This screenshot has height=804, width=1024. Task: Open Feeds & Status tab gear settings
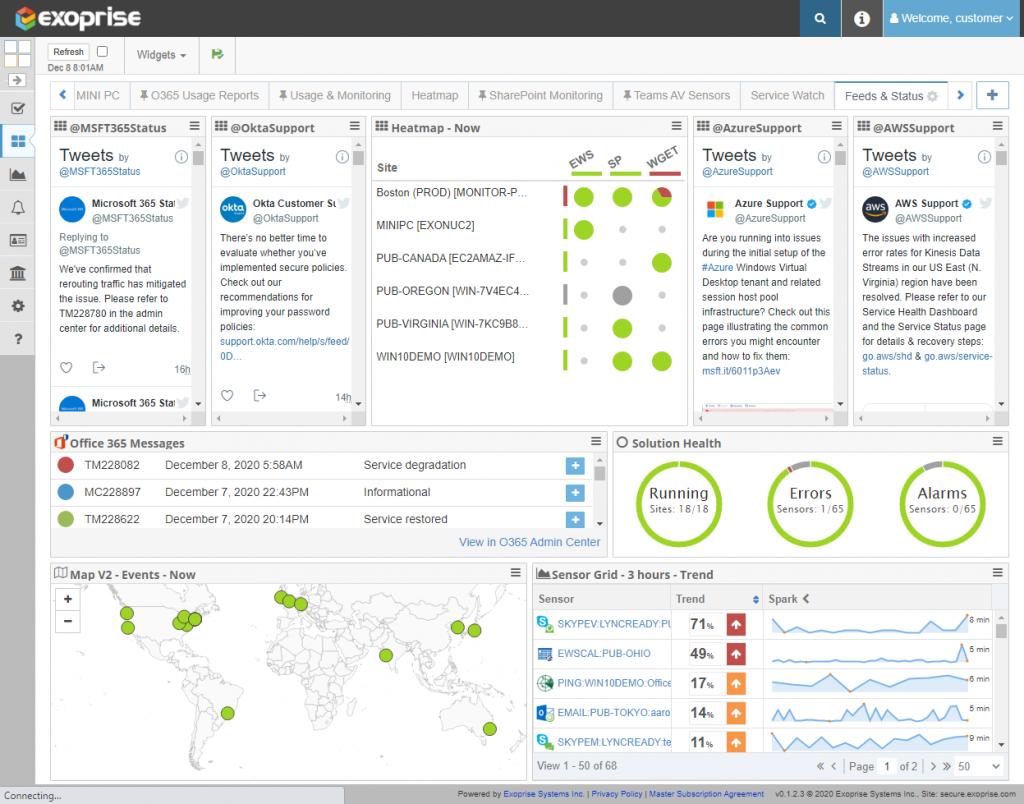tap(933, 96)
